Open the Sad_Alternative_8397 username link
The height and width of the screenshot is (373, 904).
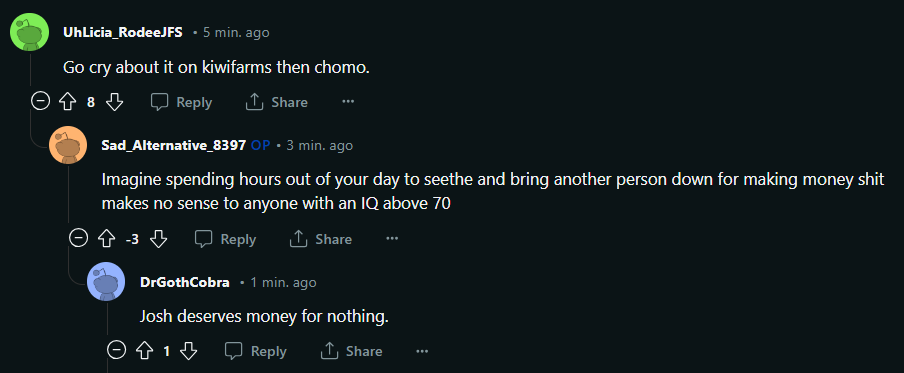(174, 145)
